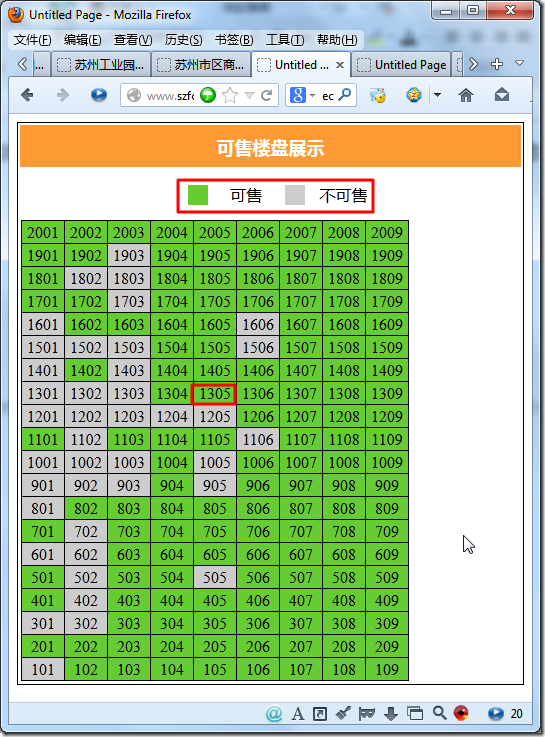Select unit 302 gray cell
The image size is (545, 737).
[x=86, y=623]
